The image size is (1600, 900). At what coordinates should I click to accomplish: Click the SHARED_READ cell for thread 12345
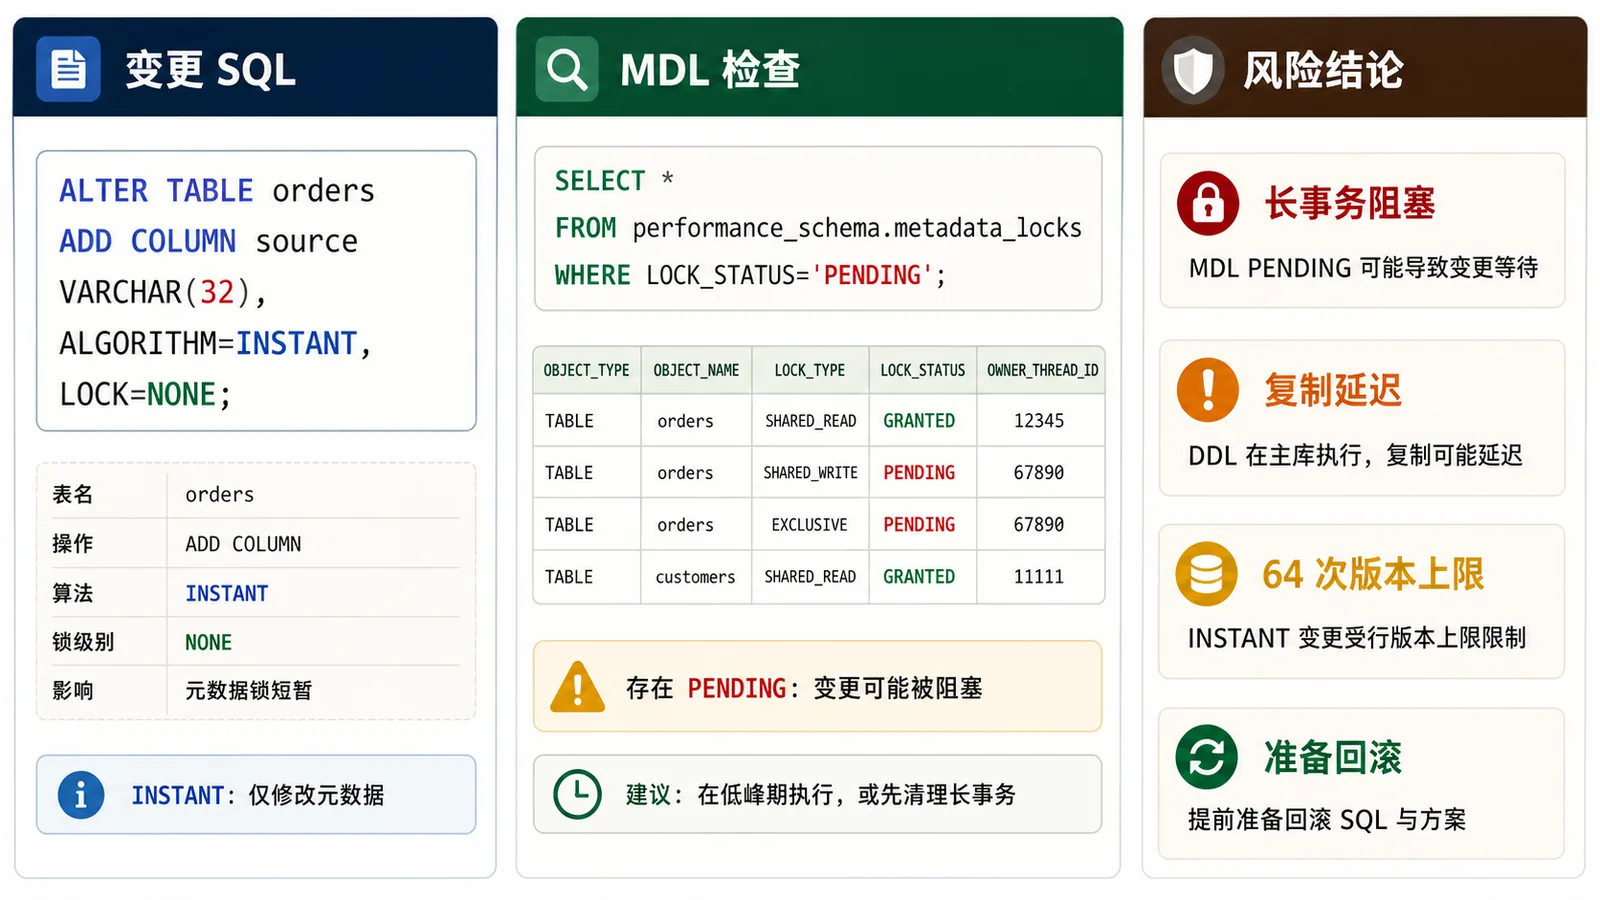pos(810,421)
